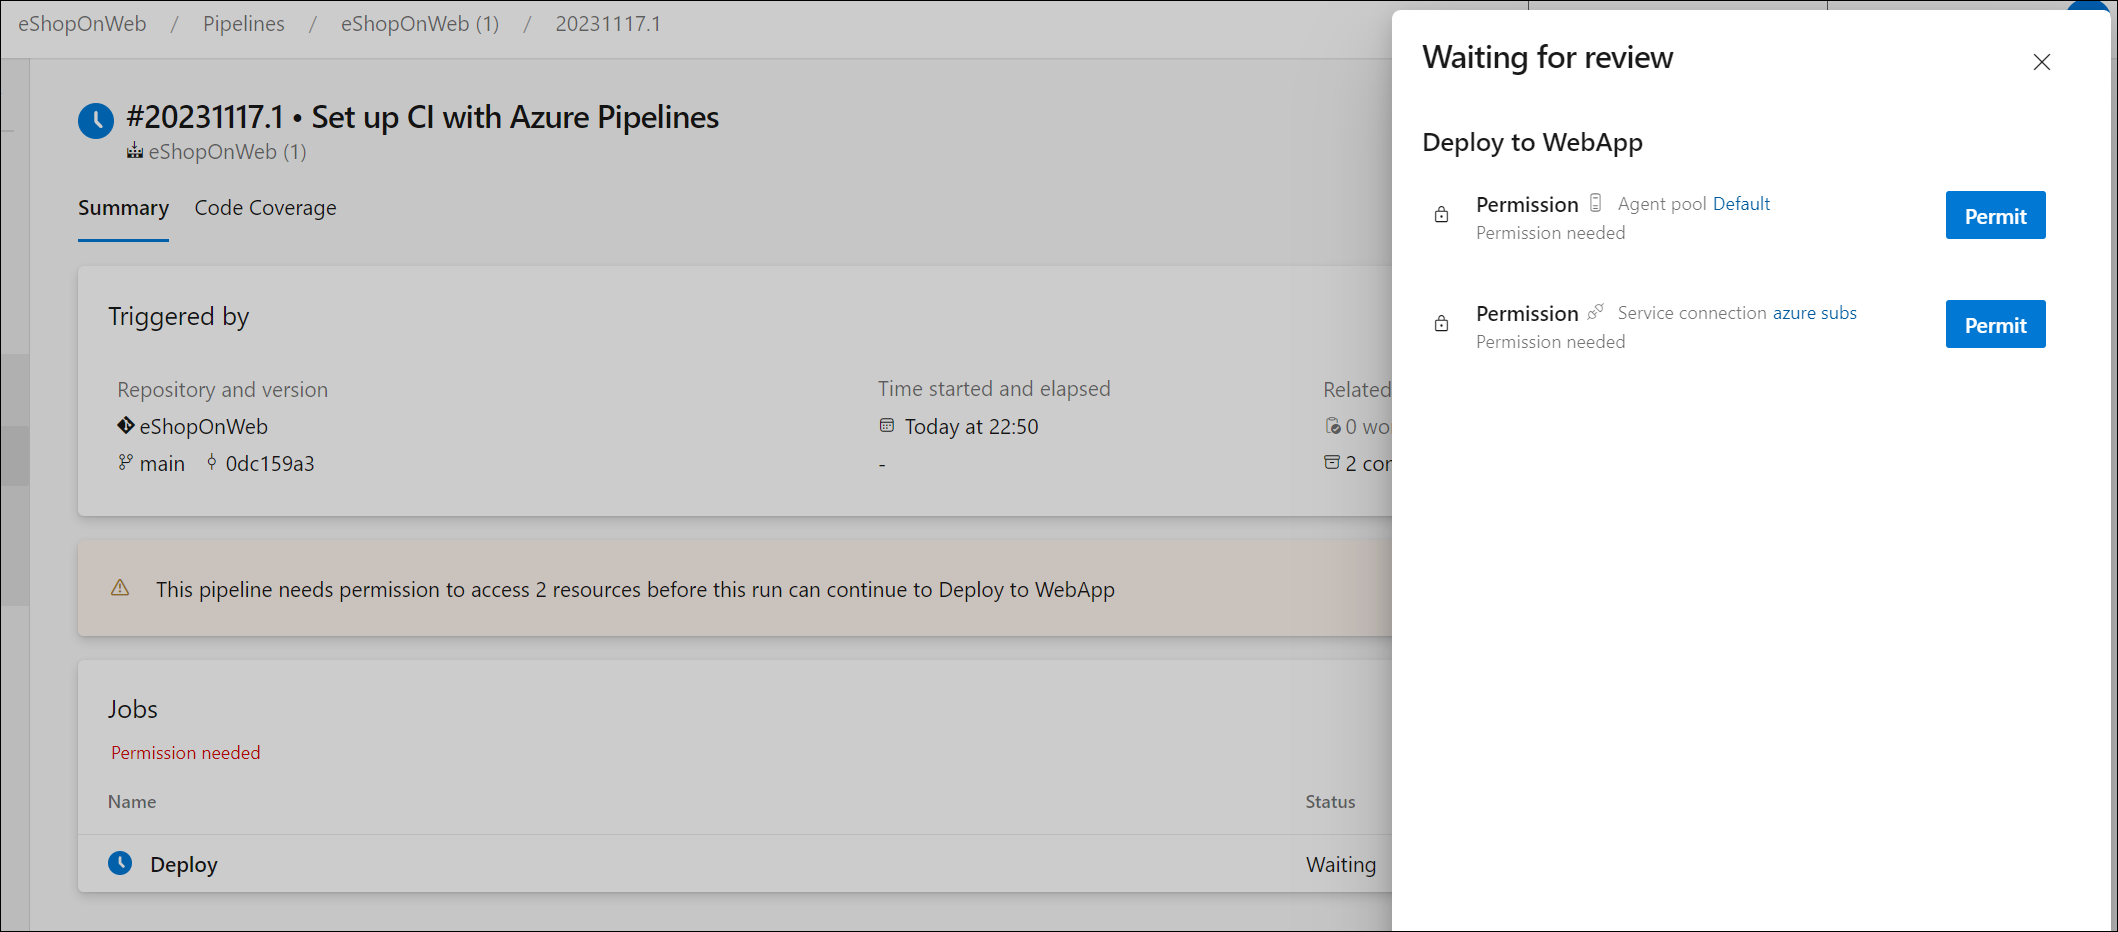Click the service connection plug icon
Viewport: 2118px width, 932px height.
click(x=1596, y=312)
